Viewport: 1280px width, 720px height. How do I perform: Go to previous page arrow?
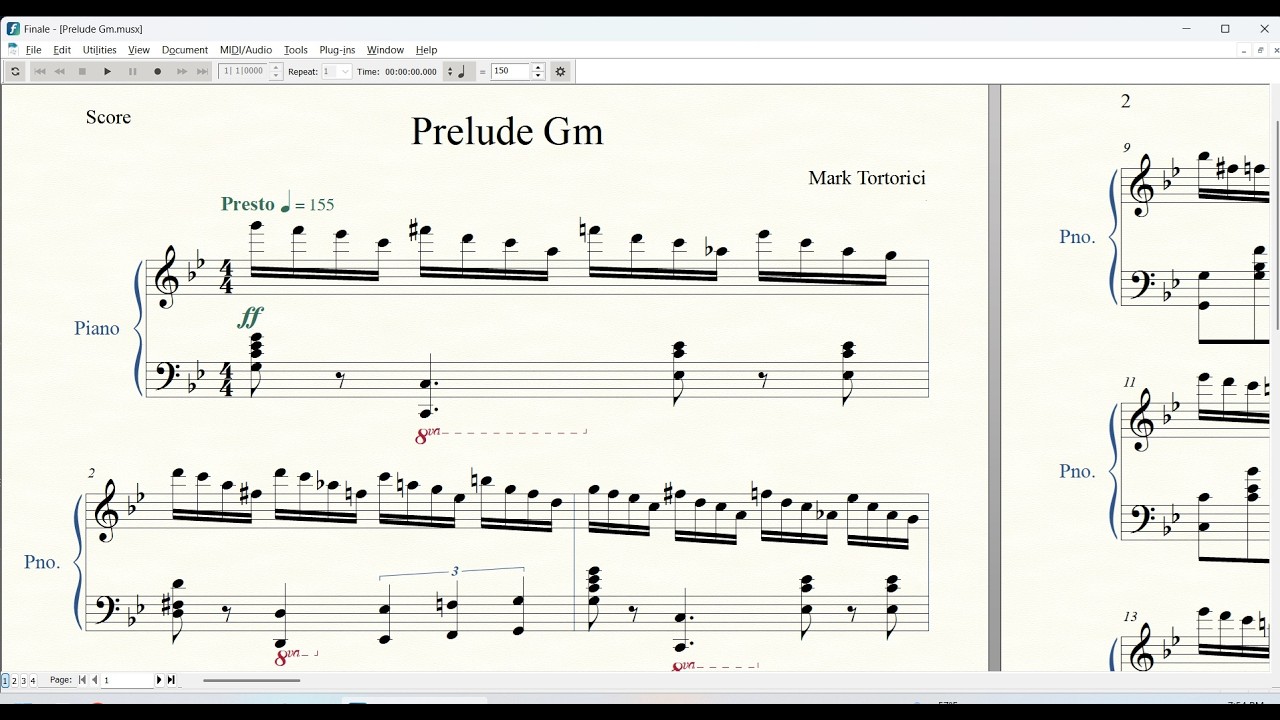coord(95,680)
